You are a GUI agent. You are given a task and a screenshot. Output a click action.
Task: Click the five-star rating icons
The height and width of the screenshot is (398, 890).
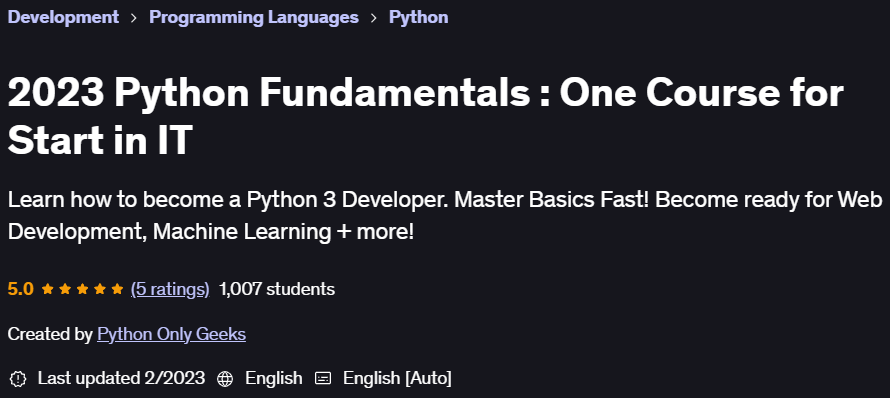tap(82, 289)
